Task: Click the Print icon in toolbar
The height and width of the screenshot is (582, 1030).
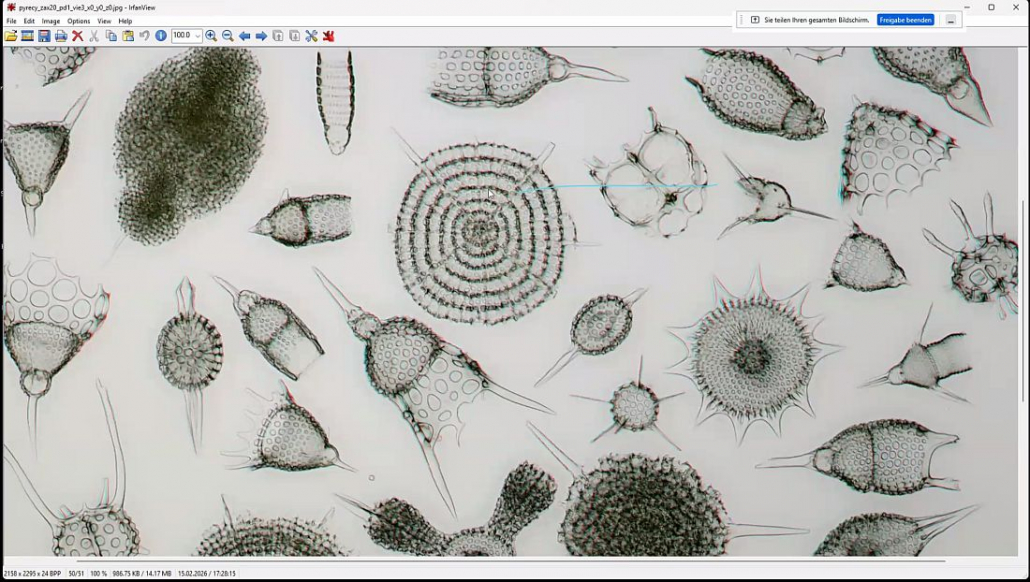Action: (x=61, y=36)
